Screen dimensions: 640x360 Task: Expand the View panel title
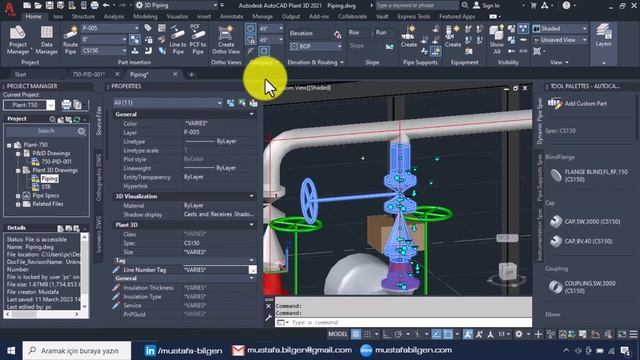tap(559, 62)
